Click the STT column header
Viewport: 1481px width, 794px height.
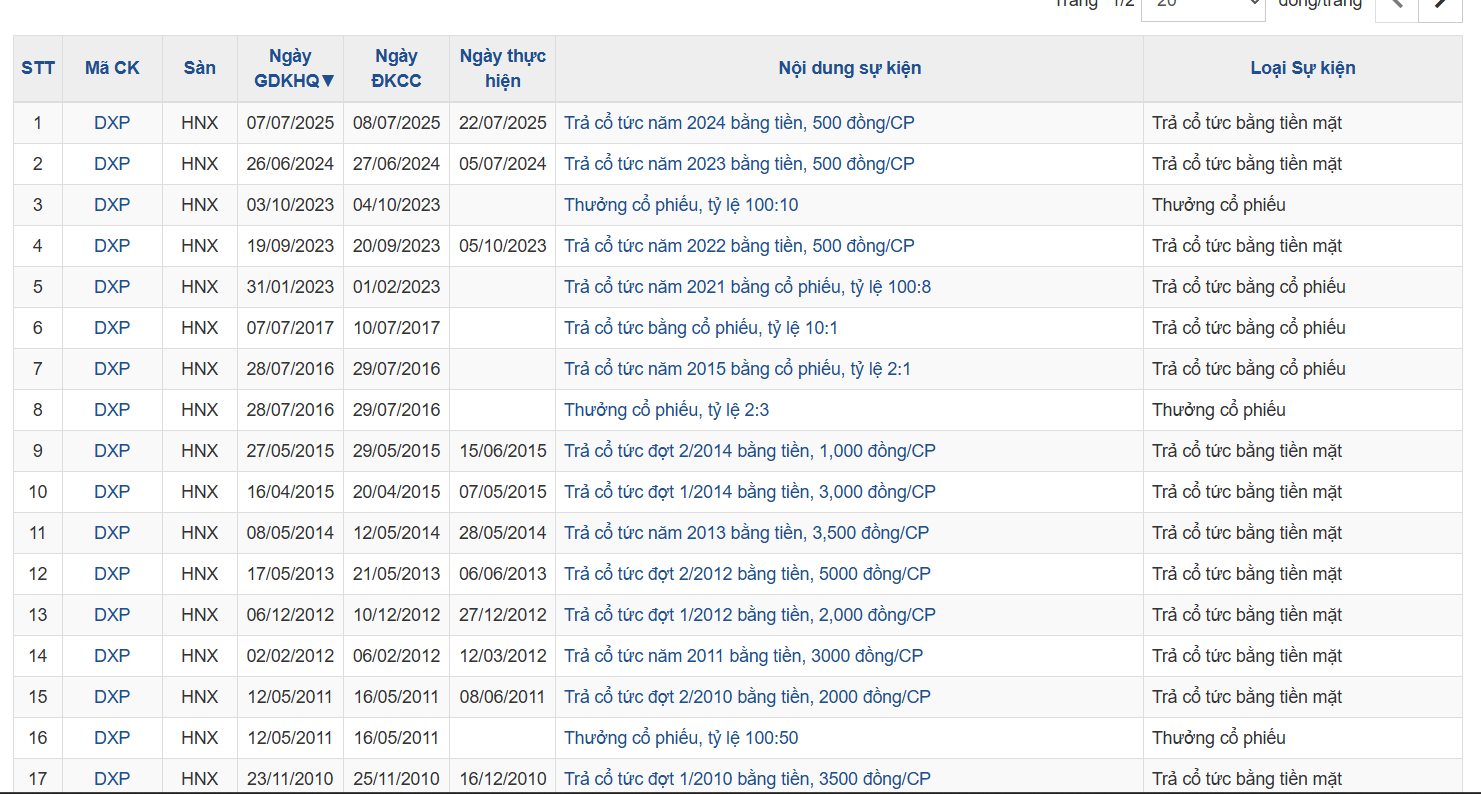[x=38, y=68]
